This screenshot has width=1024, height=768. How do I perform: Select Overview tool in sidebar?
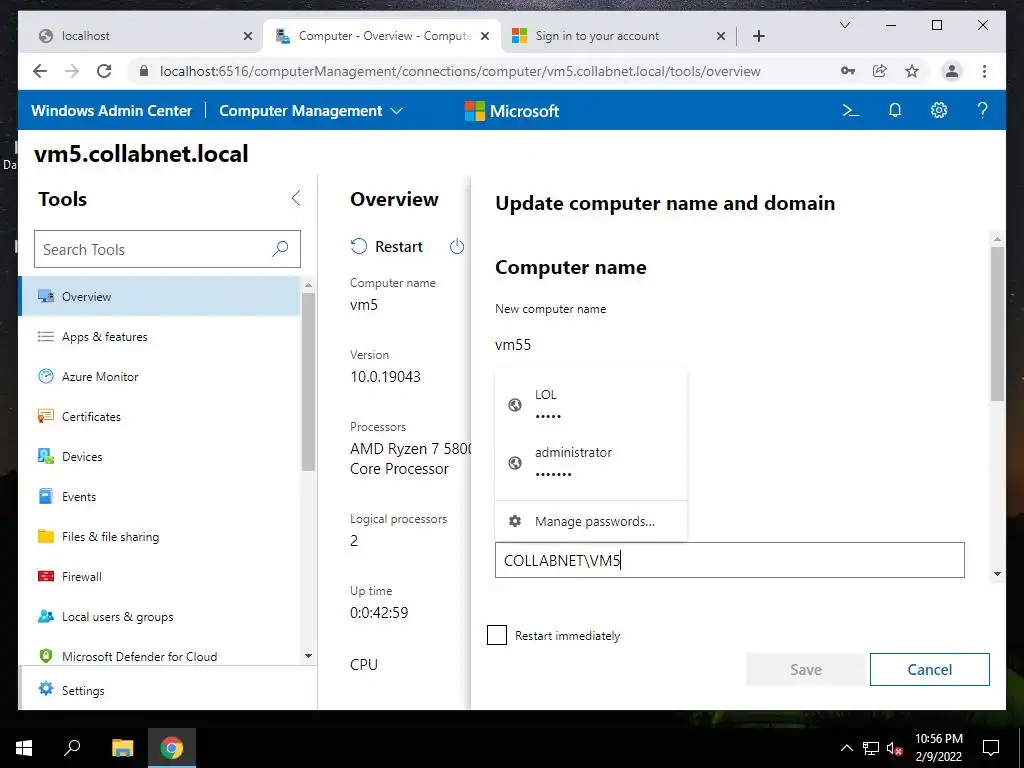click(161, 296)
